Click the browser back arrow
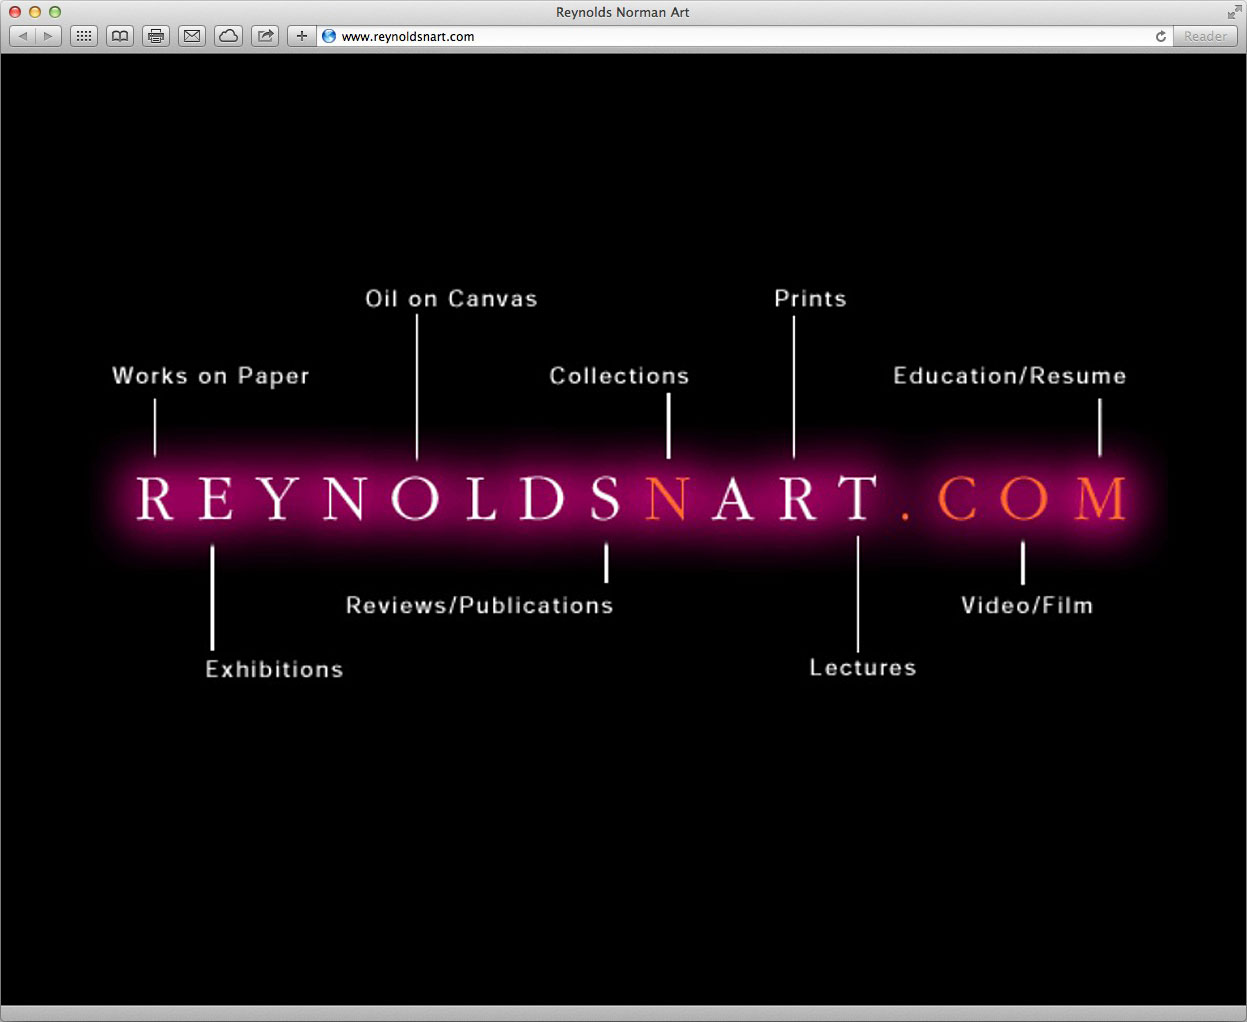 [23, 36]
